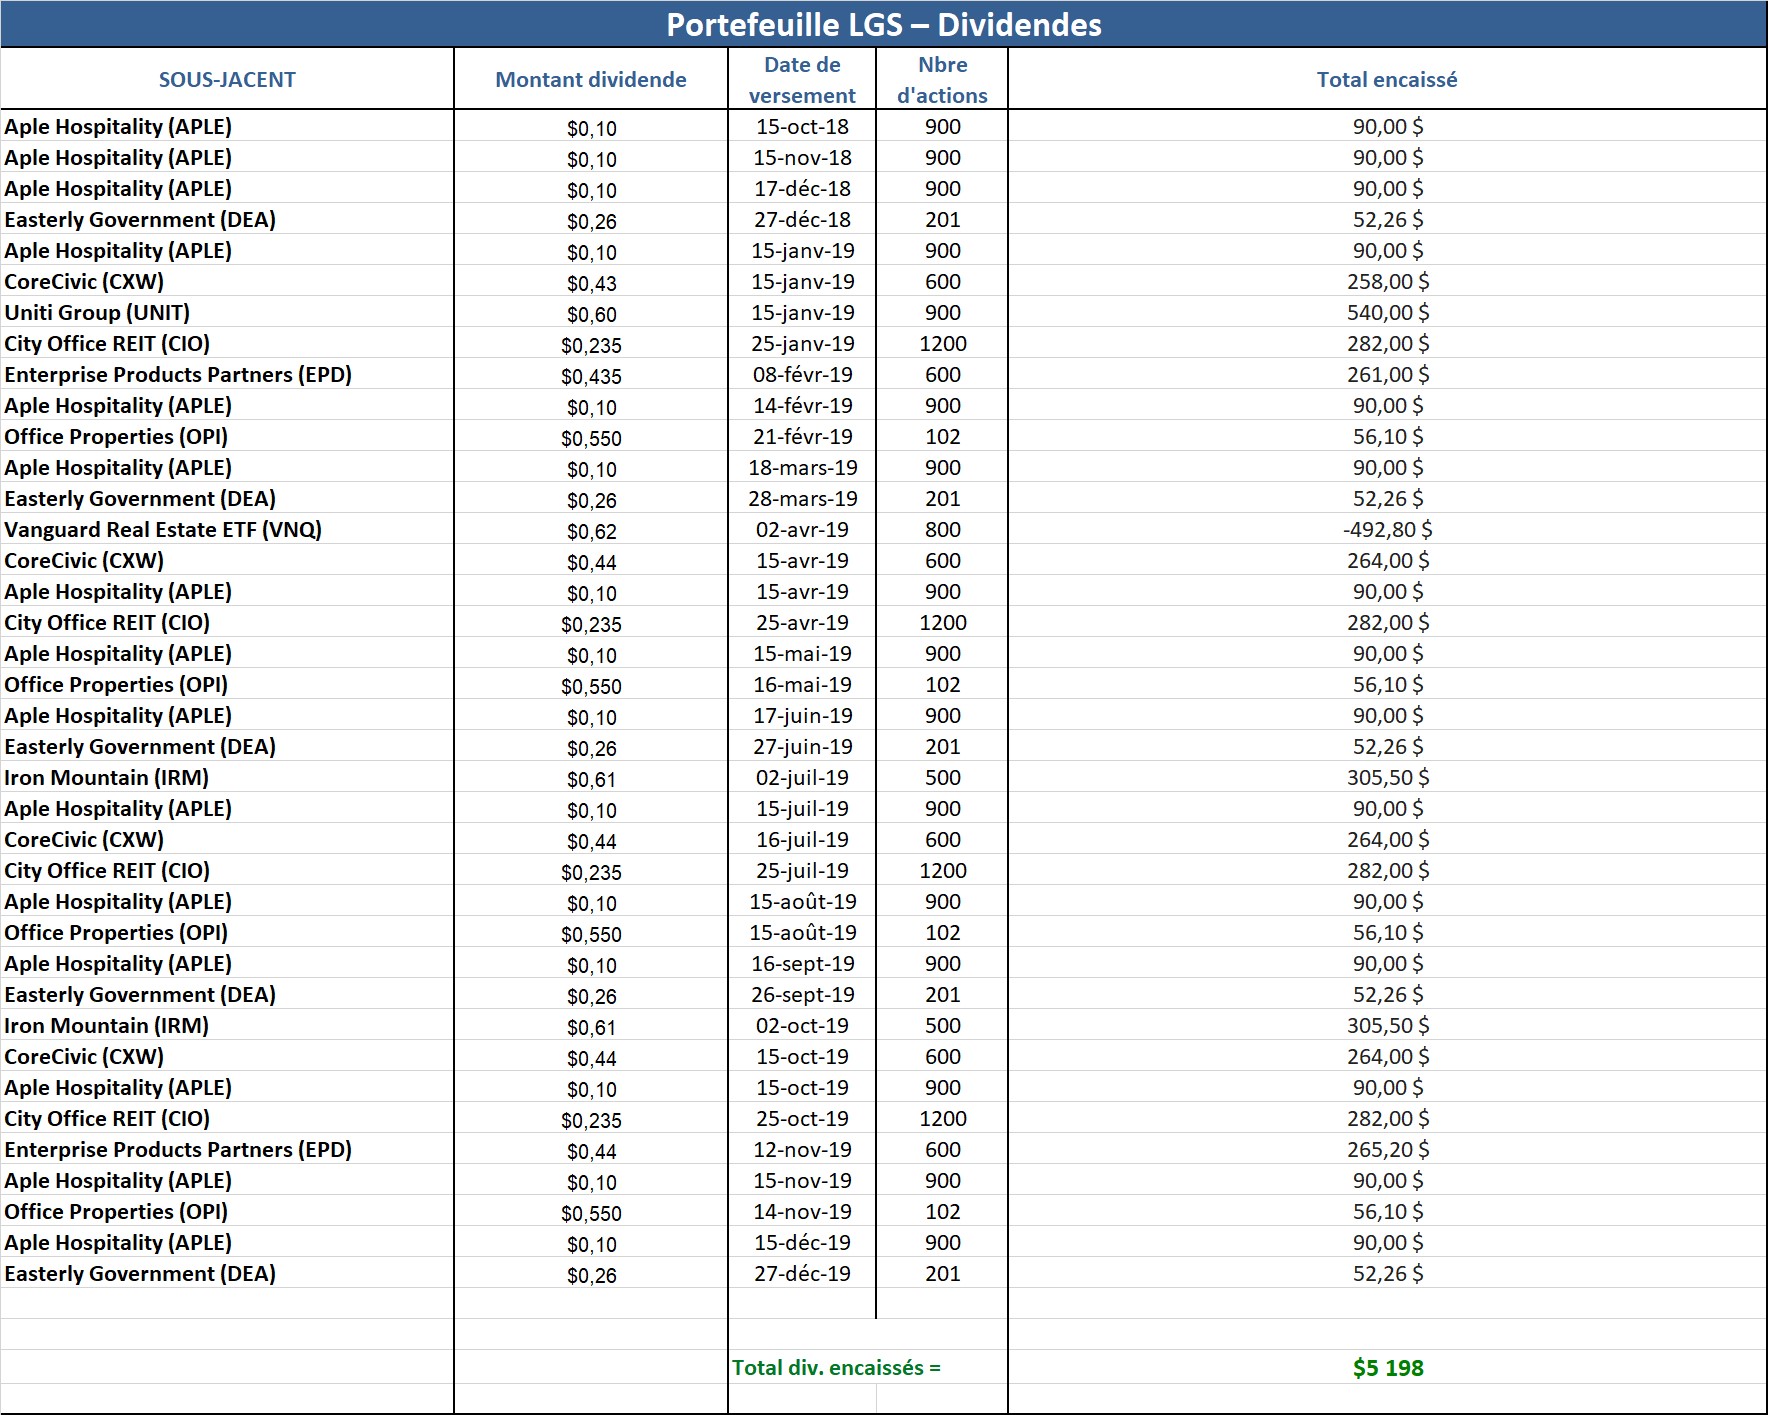This screenshot has height=1415, width=1768.
Task: Click the date 25-juil-19
Action: pyautogui.click(x=802, y=871)
